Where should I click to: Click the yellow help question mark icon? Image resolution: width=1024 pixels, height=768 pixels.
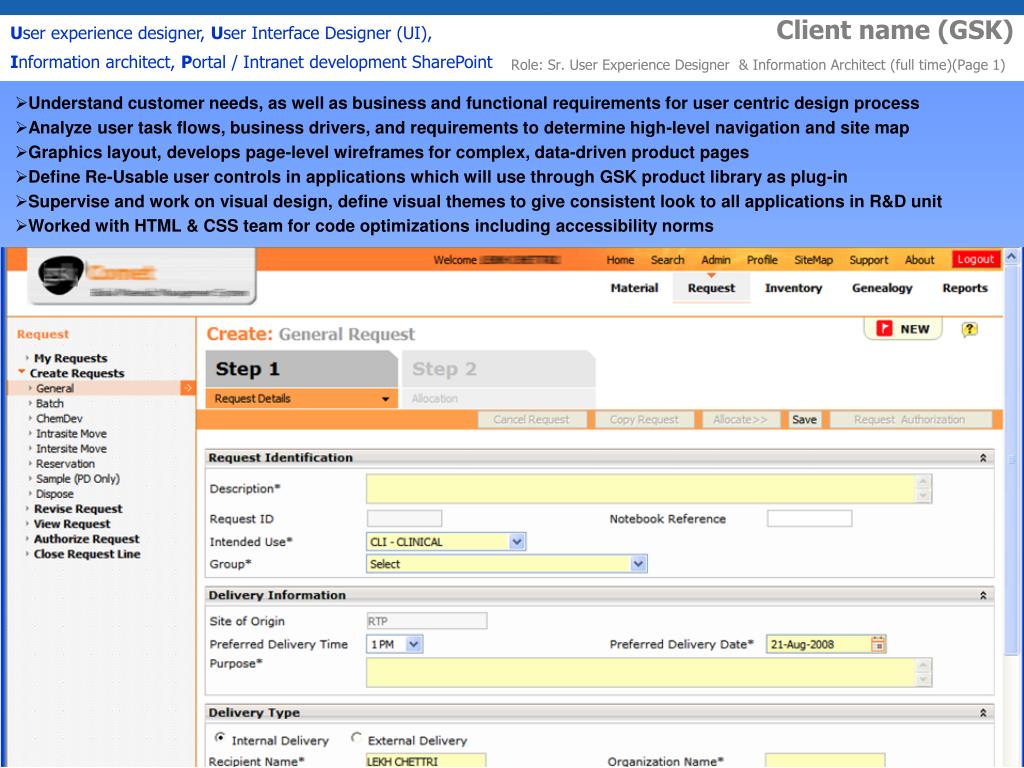(969, 329)
